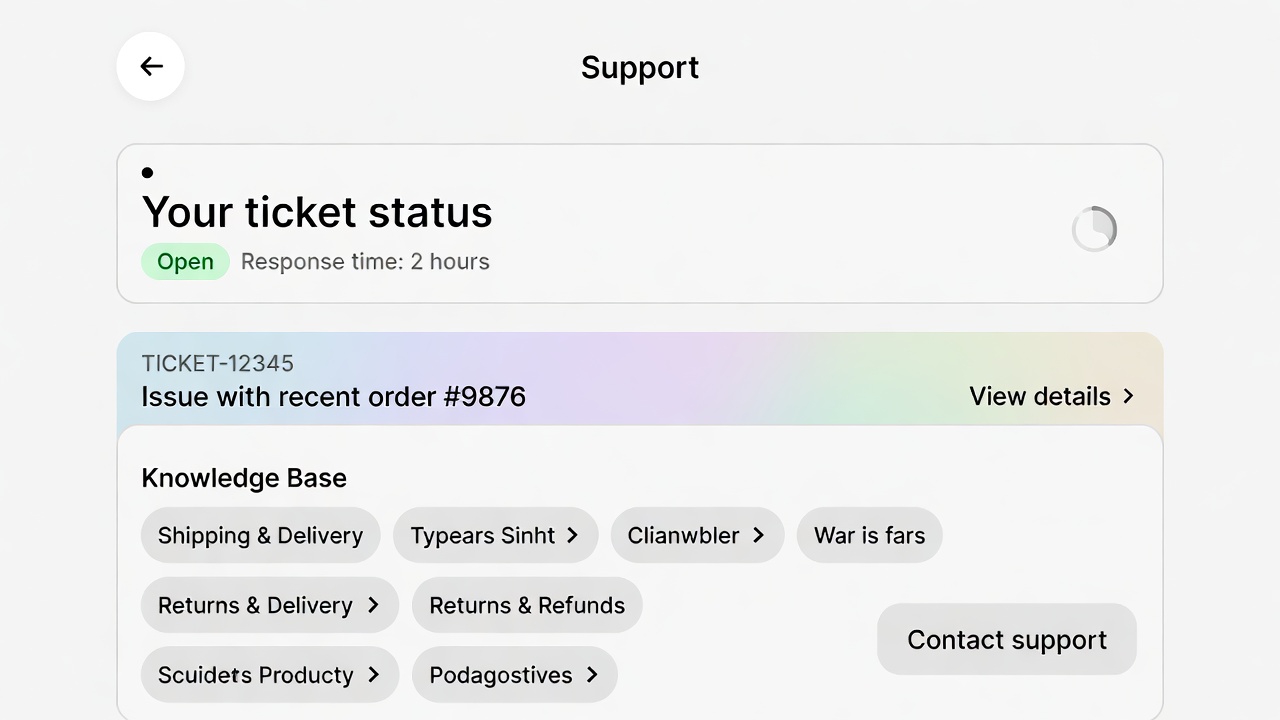Select the Returns & Refunds chip
The image size is (1280, 720).
(527, 605)
